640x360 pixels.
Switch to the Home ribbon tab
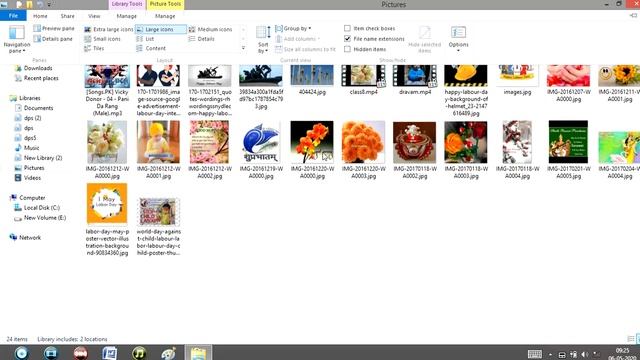click(x=40, y=16)
